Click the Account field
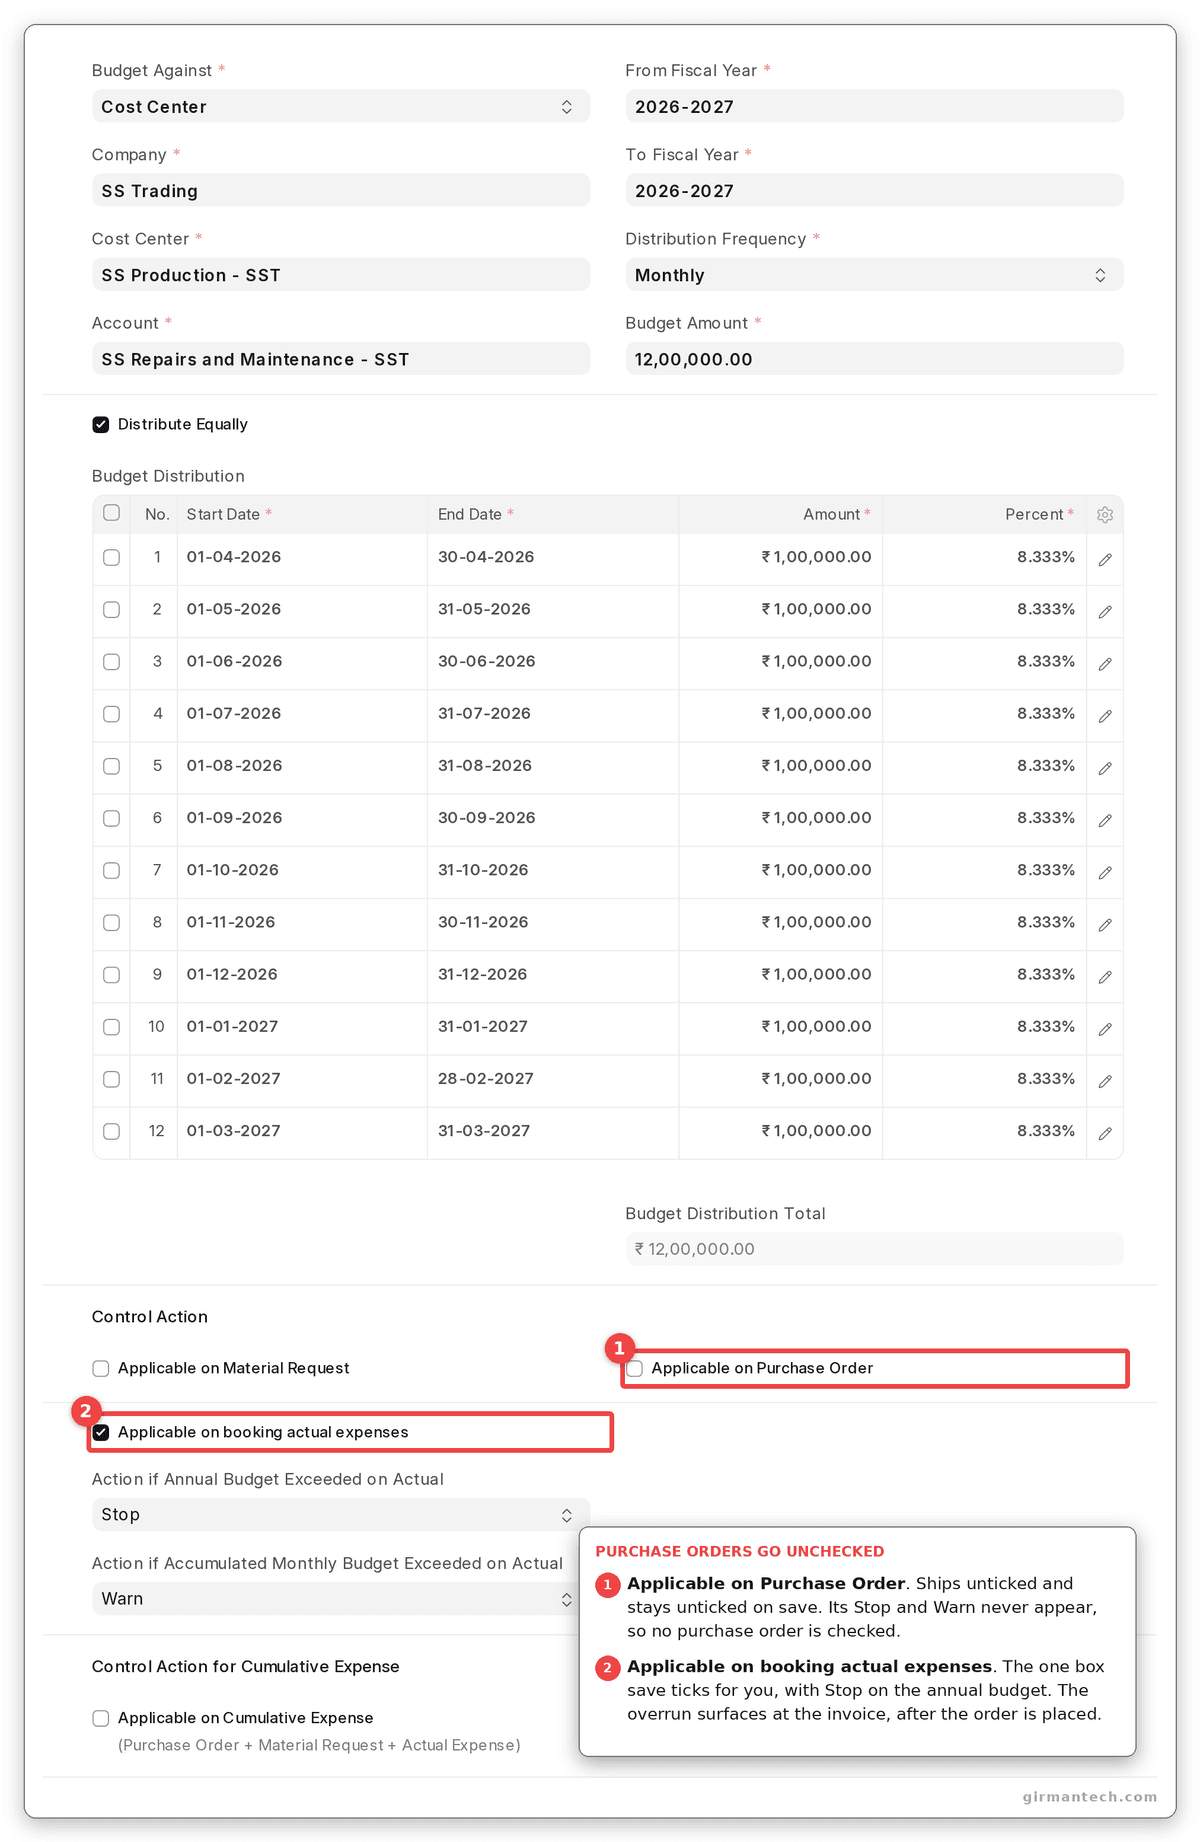The image size is (1200, 1842). (341, 359)
